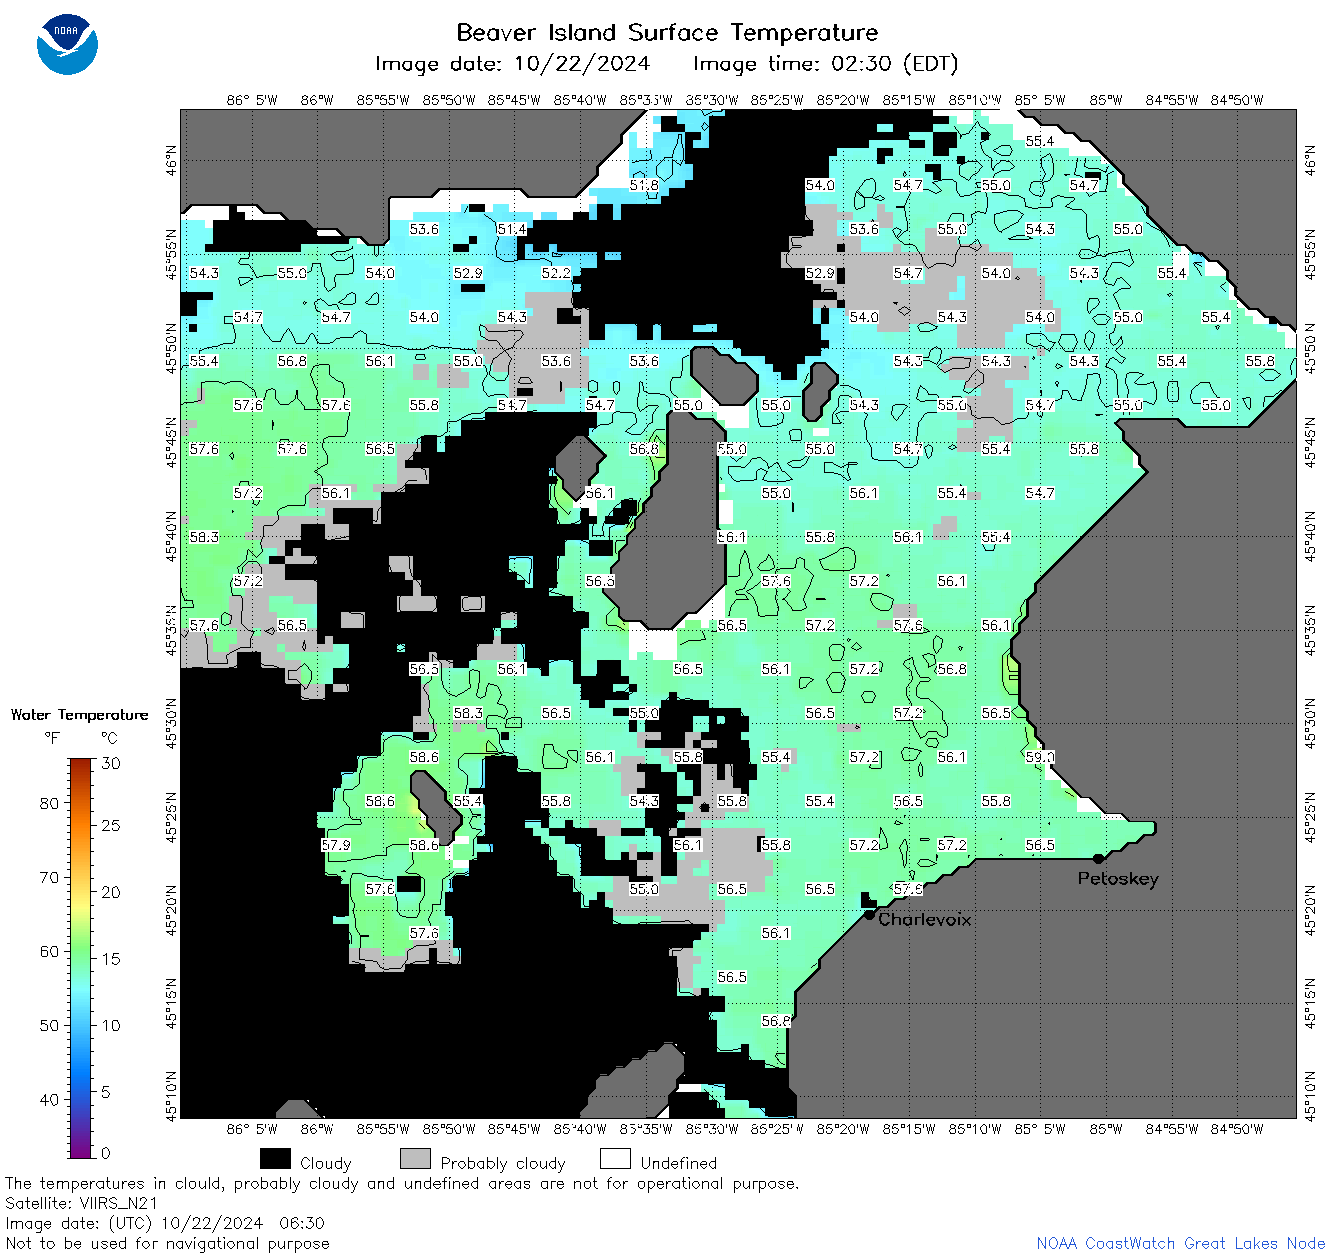The height and width of the screenshot is (1259, 1336).
Task: Click the Cloudy legend label text
Action: pos(326,1163)
